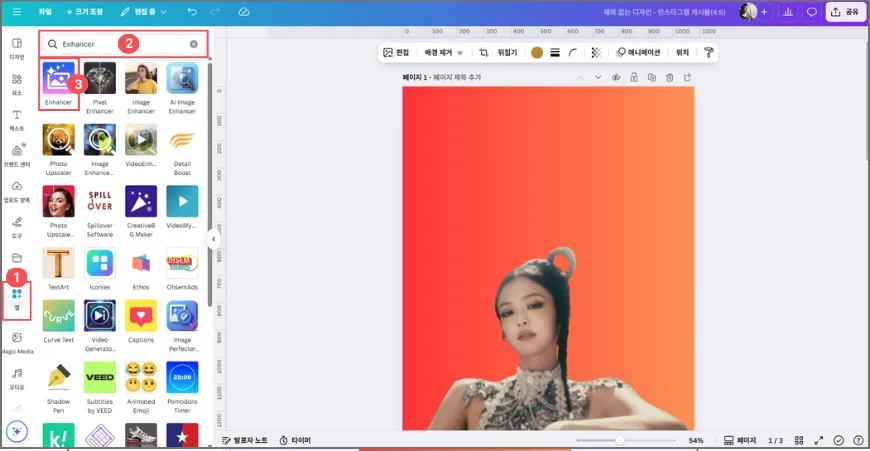Open the VideoMy... app

[x=182, y=207]
